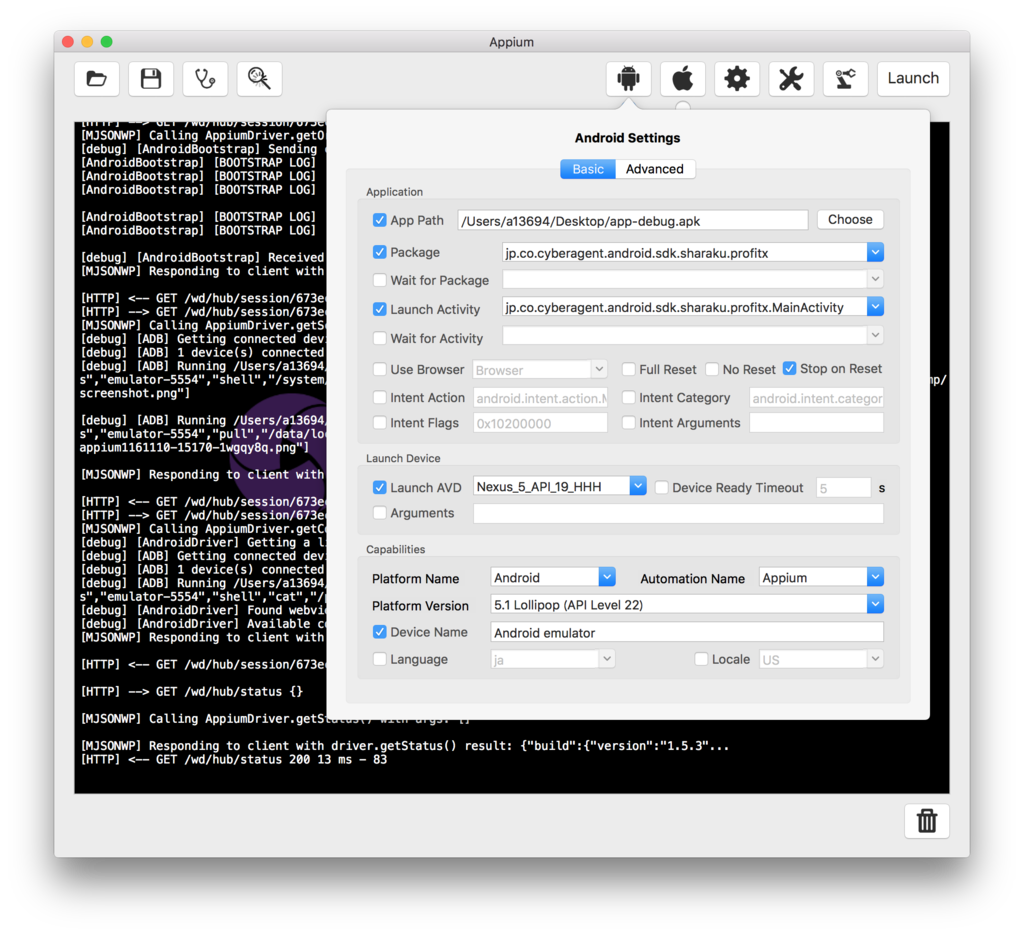Open the Platform Name dropdown

coord(607,577)
